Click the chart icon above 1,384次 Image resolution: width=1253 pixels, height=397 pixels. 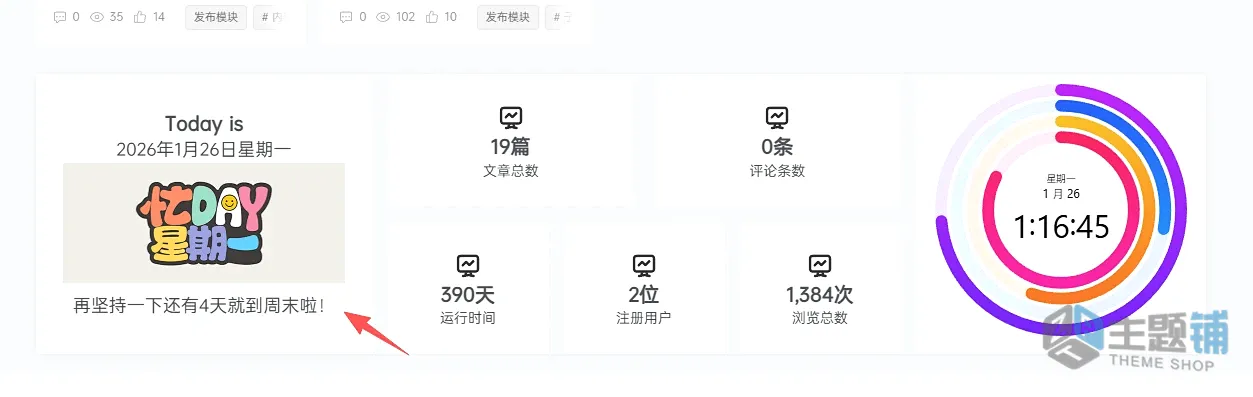tap(820, 265)
